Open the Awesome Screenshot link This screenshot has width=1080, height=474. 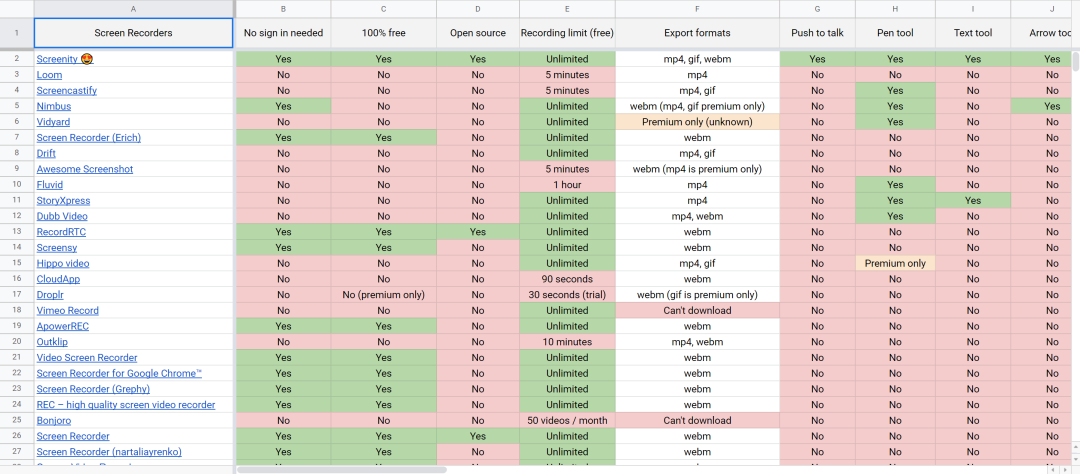(x=85, y=169)
